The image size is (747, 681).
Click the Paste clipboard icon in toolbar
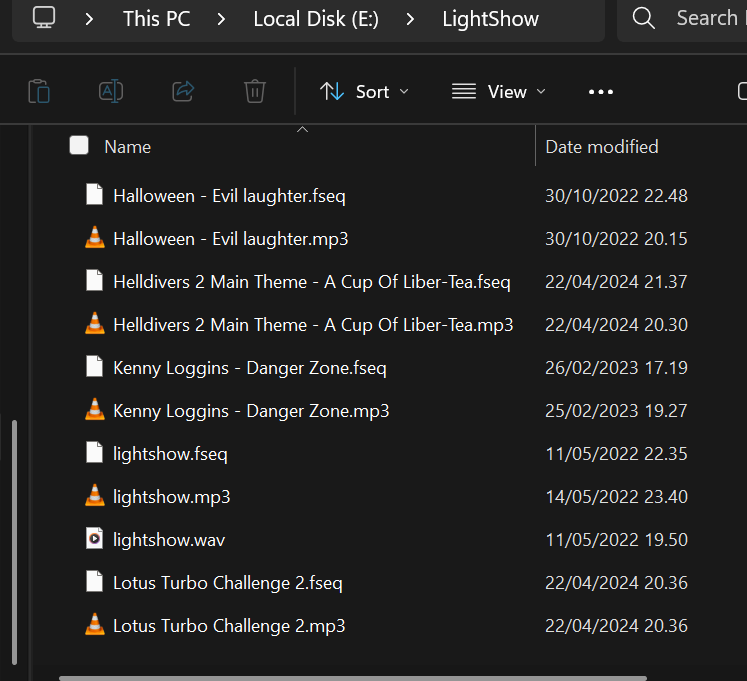(x=39, y=92)
